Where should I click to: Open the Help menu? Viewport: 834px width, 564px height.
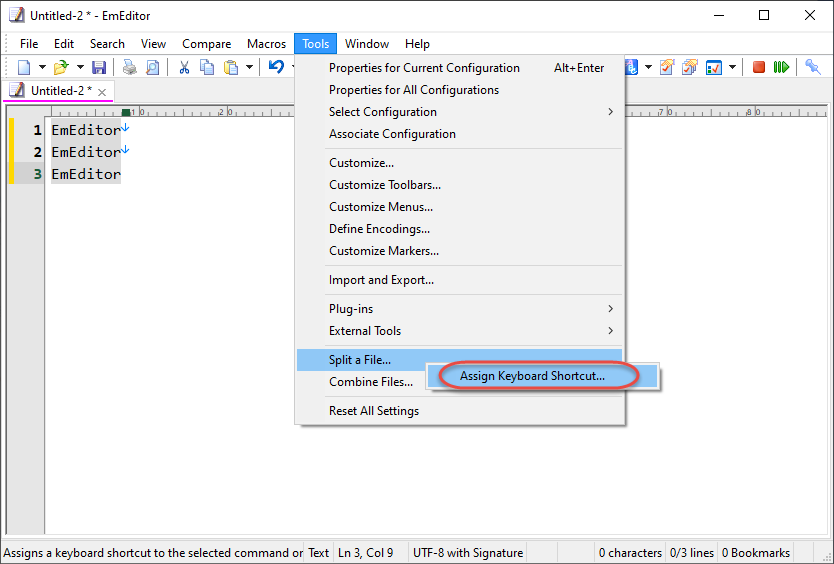417,44
